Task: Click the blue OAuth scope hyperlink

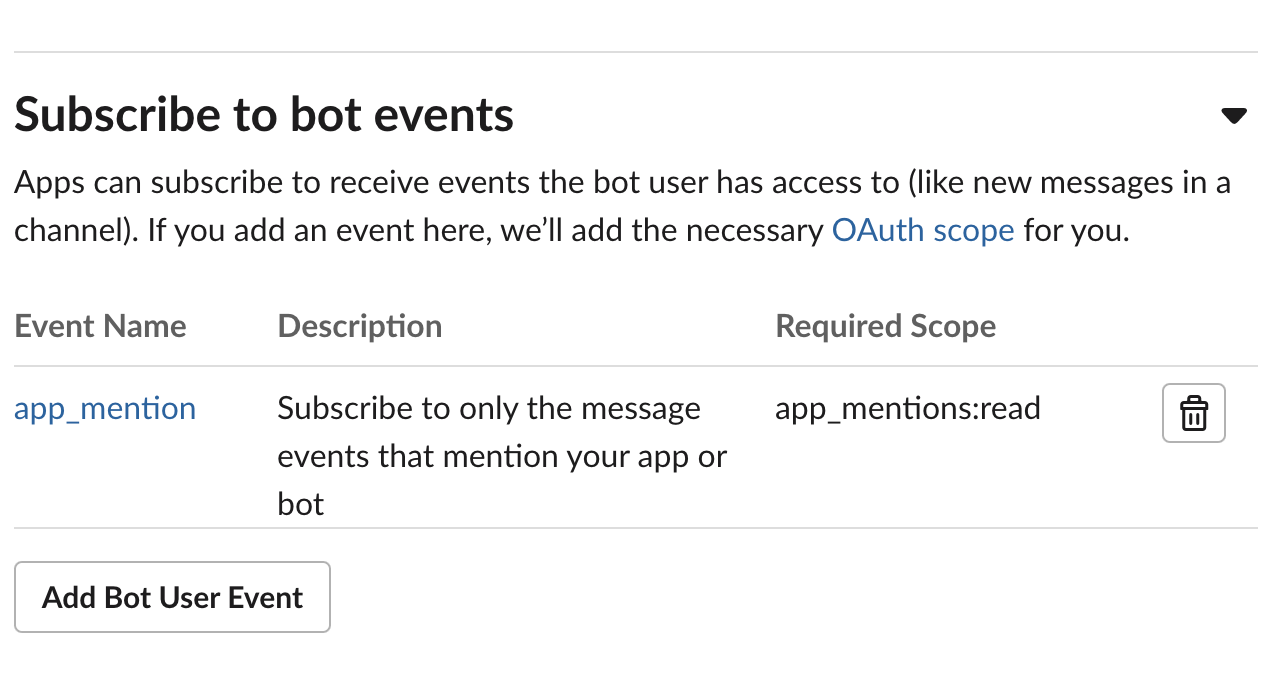Action: point(922,230)
